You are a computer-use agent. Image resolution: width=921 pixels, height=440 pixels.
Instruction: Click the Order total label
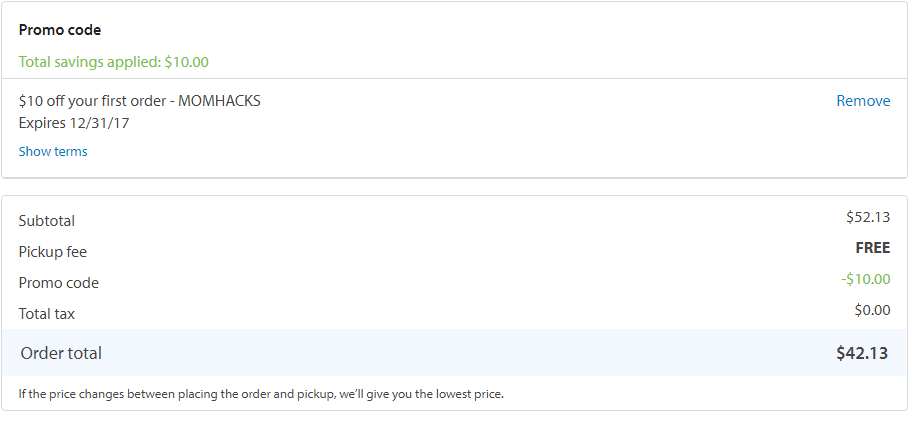pos(61,353)
